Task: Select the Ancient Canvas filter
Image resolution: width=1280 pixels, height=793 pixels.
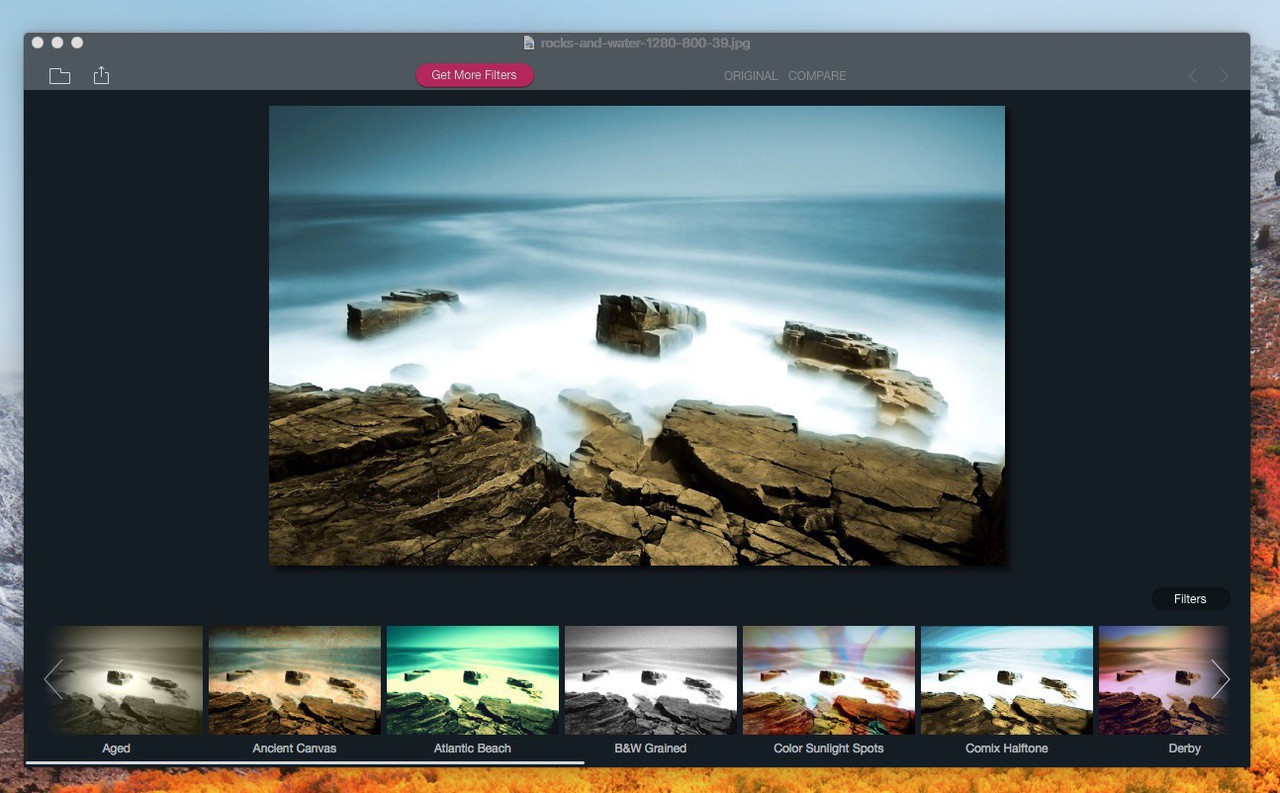Action: pyautogui.click(x=295, y=680)
